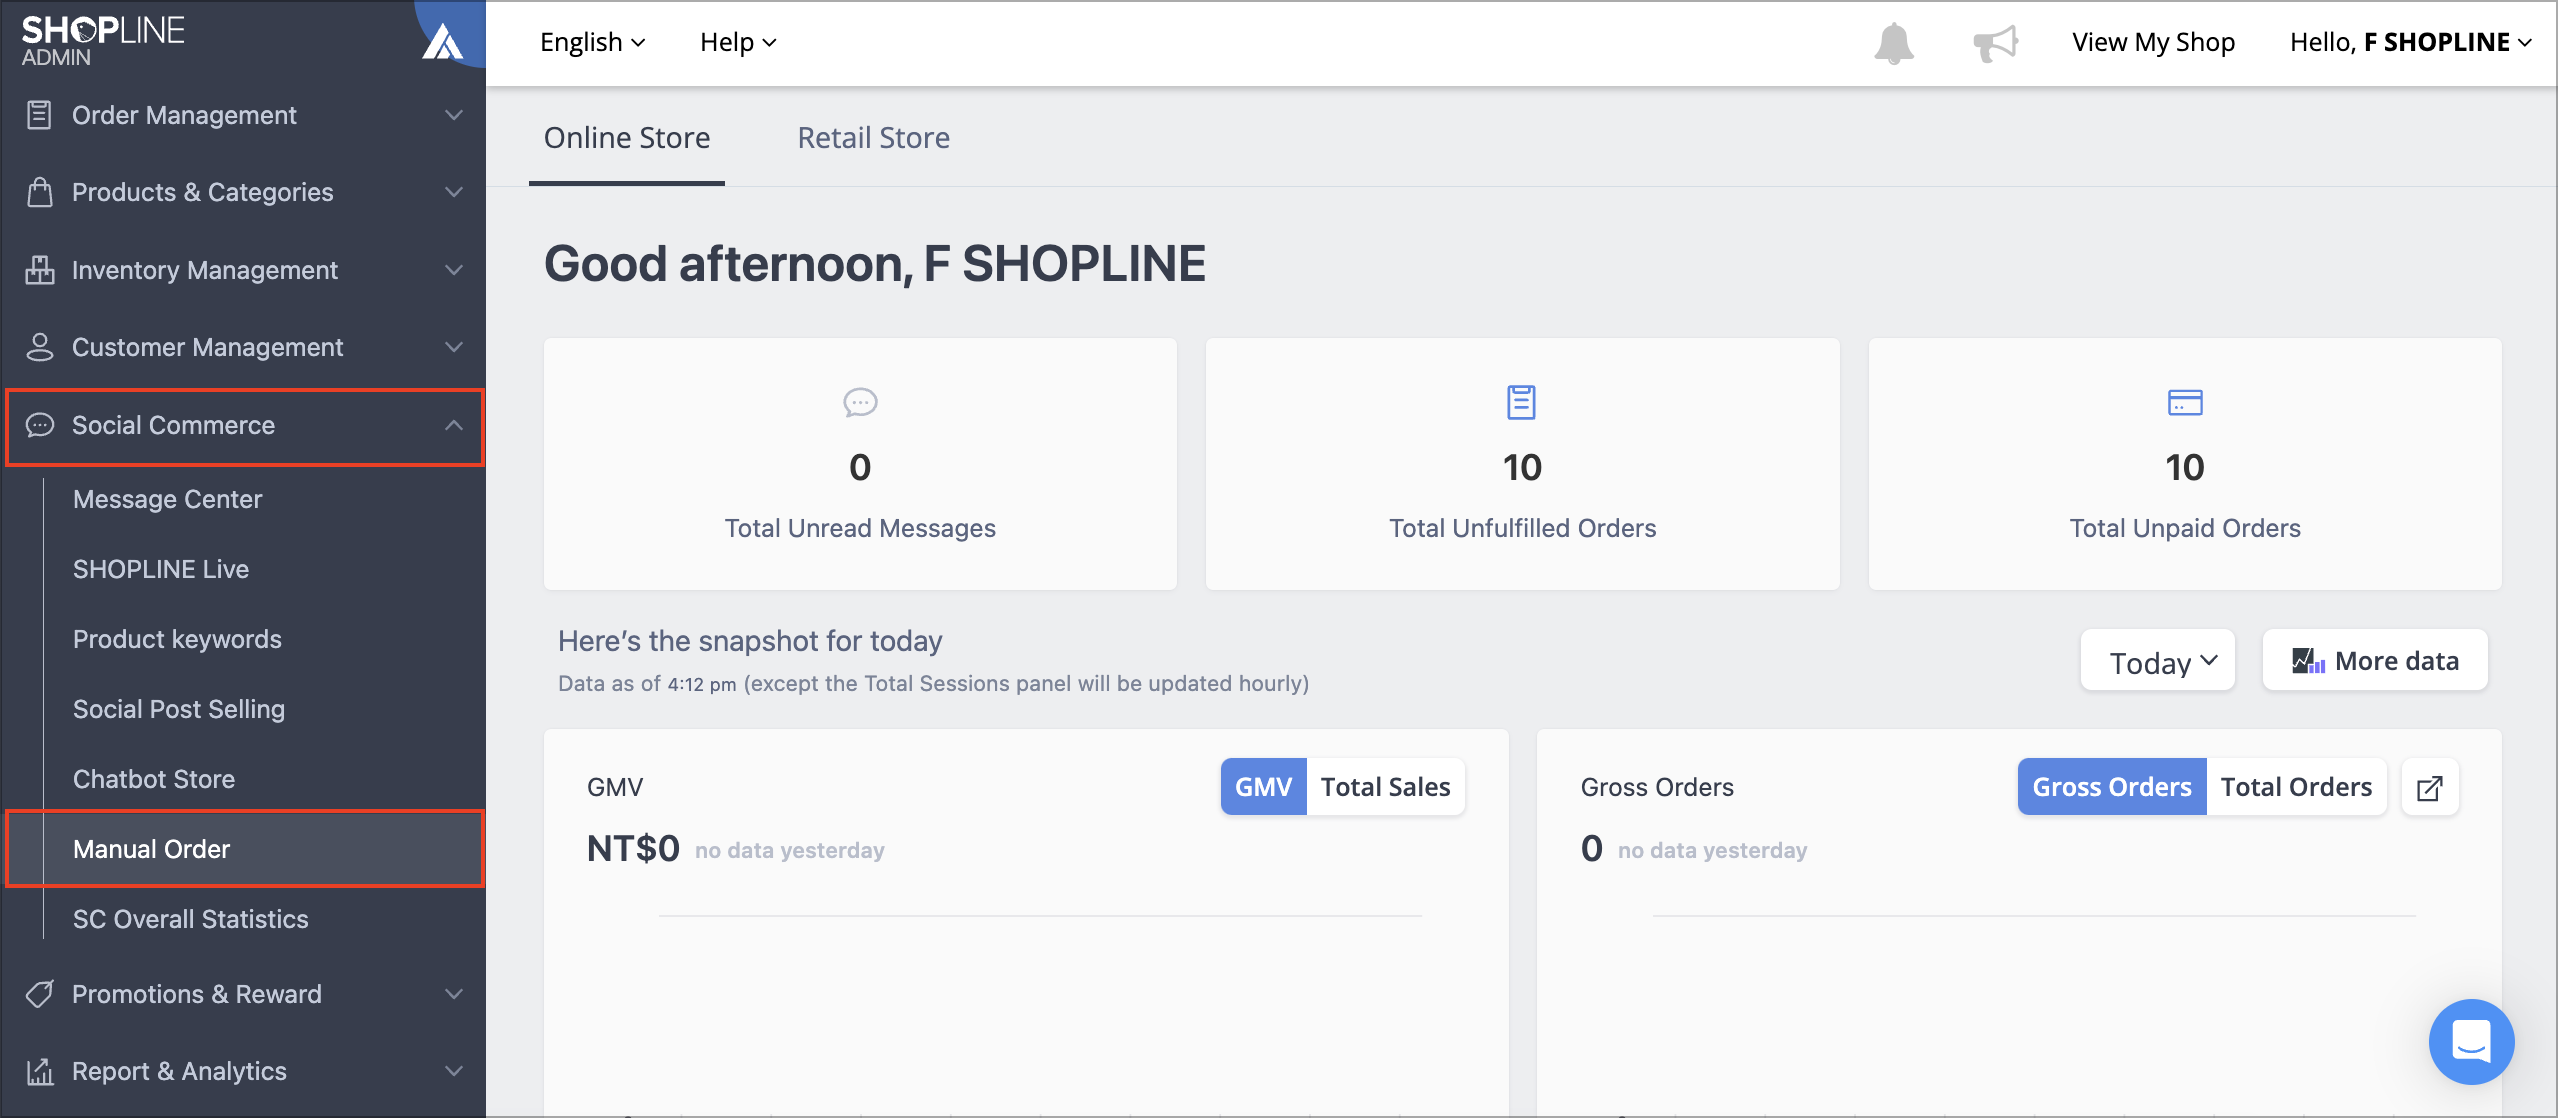2558x1118 pixels.
Task: Expand the Promotions & Reward chevron
Action: (x=454, y=994)
